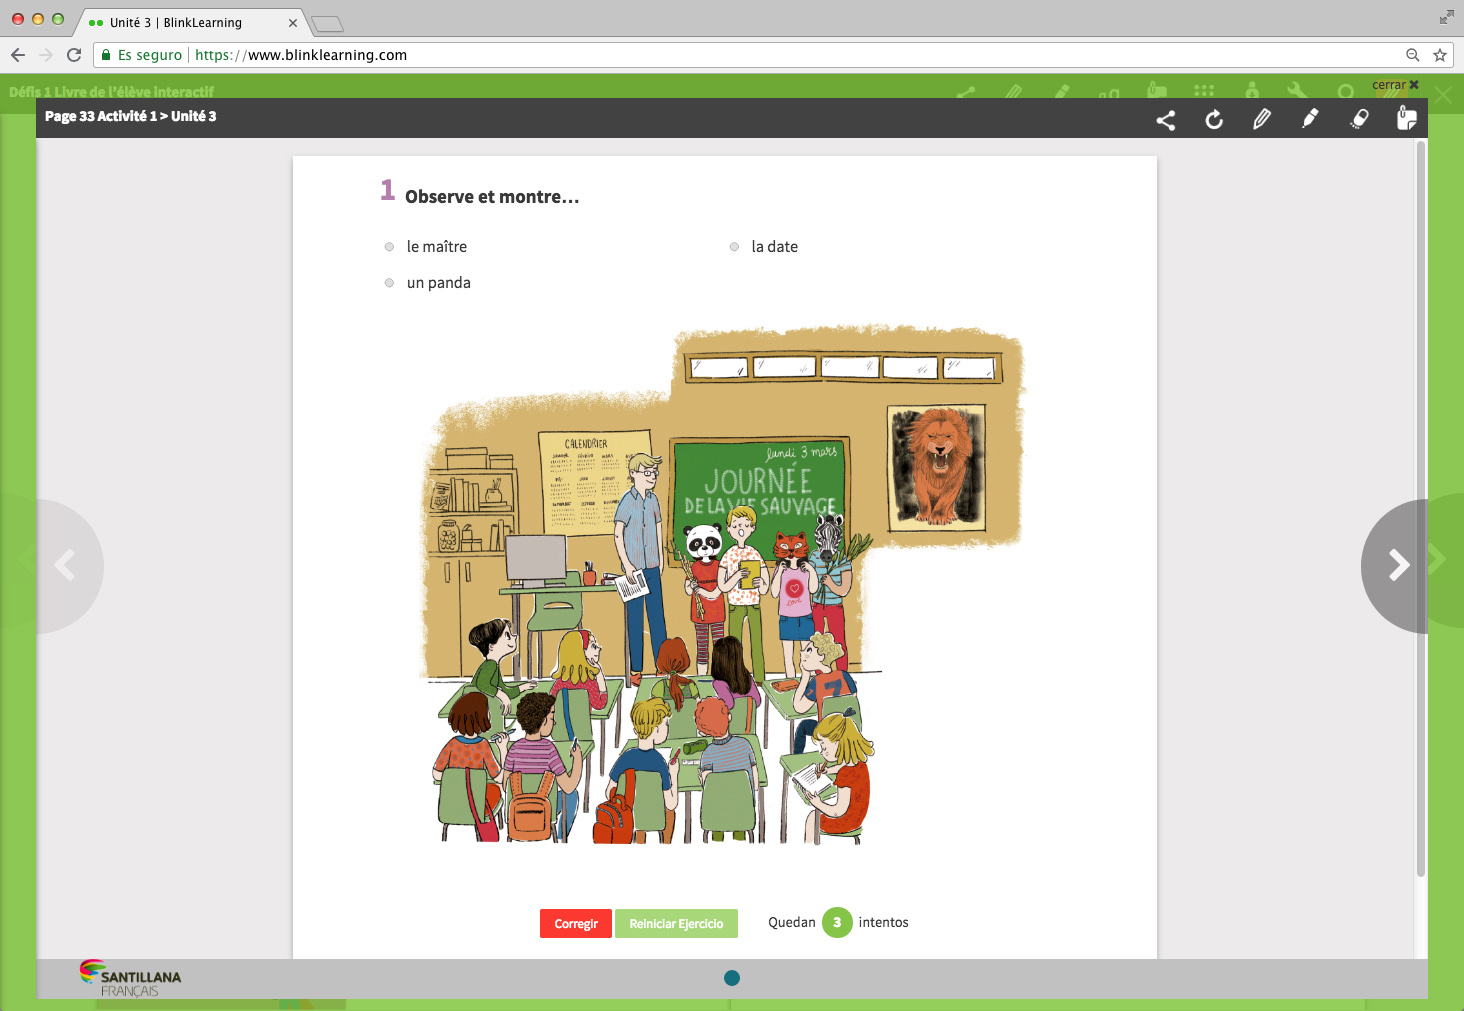Go to the previous activity with the left arrow
Viewport: 1464px width, 1011px height.
[x=66, y=566]
